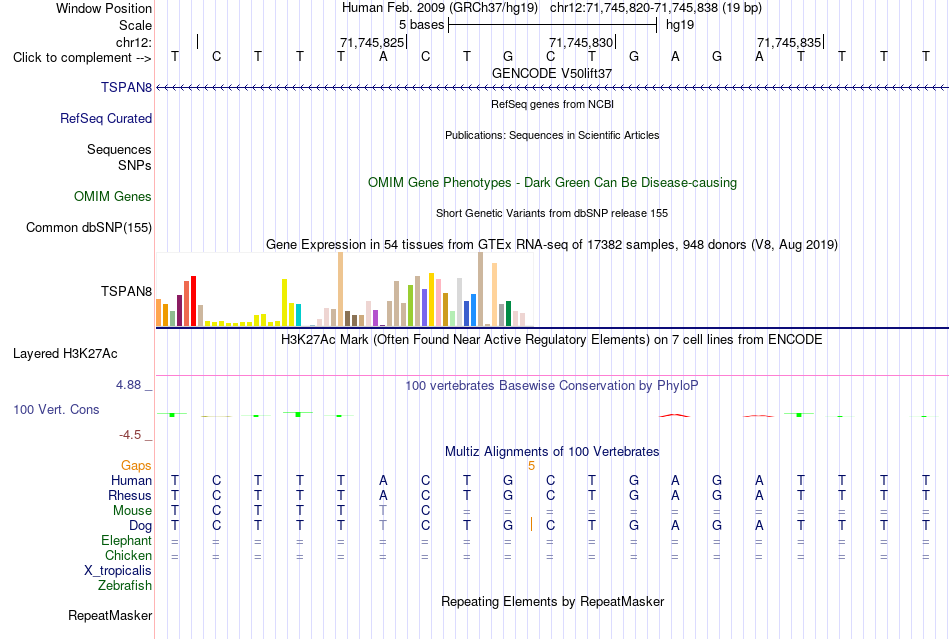Click the orange 5 gap-count marker
This screenshot has height=639, width=950.
[531, 466]
